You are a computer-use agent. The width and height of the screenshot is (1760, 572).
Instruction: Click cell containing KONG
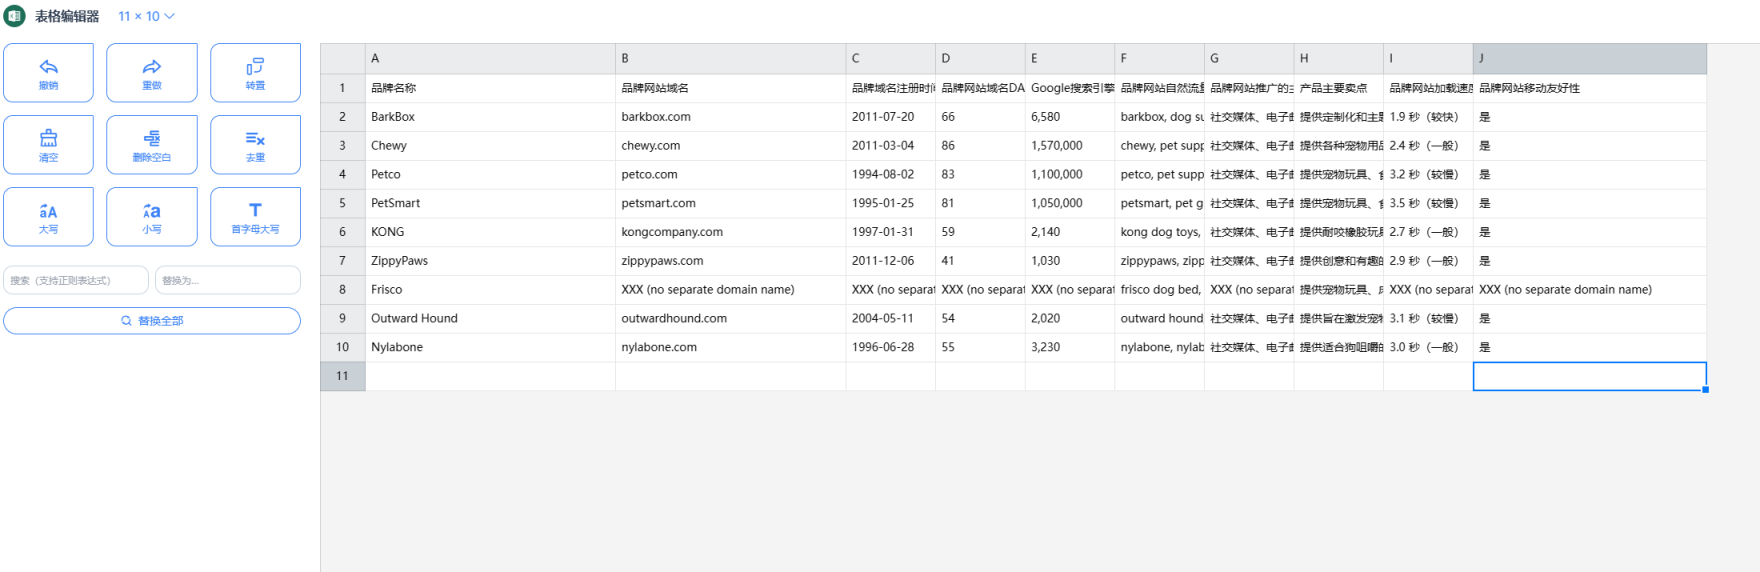[x=490, y=232]
